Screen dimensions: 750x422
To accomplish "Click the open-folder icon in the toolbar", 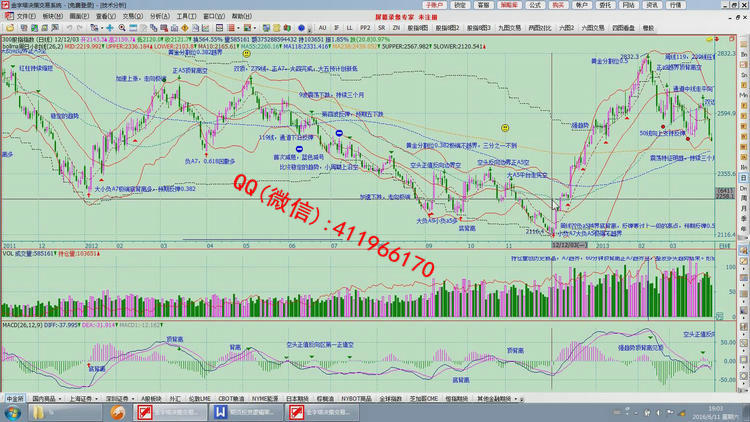I will tap(10, 28).
